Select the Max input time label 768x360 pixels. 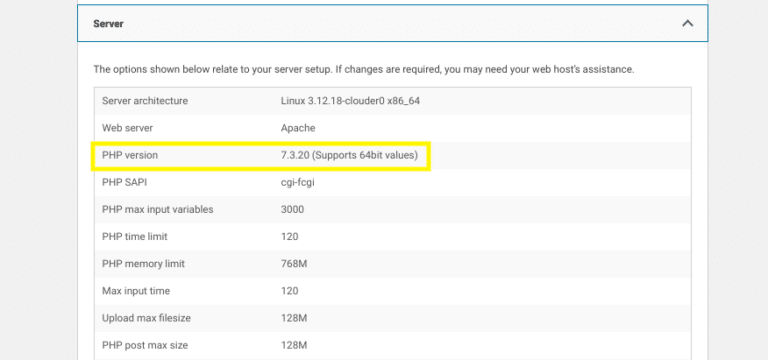[136, 291]
